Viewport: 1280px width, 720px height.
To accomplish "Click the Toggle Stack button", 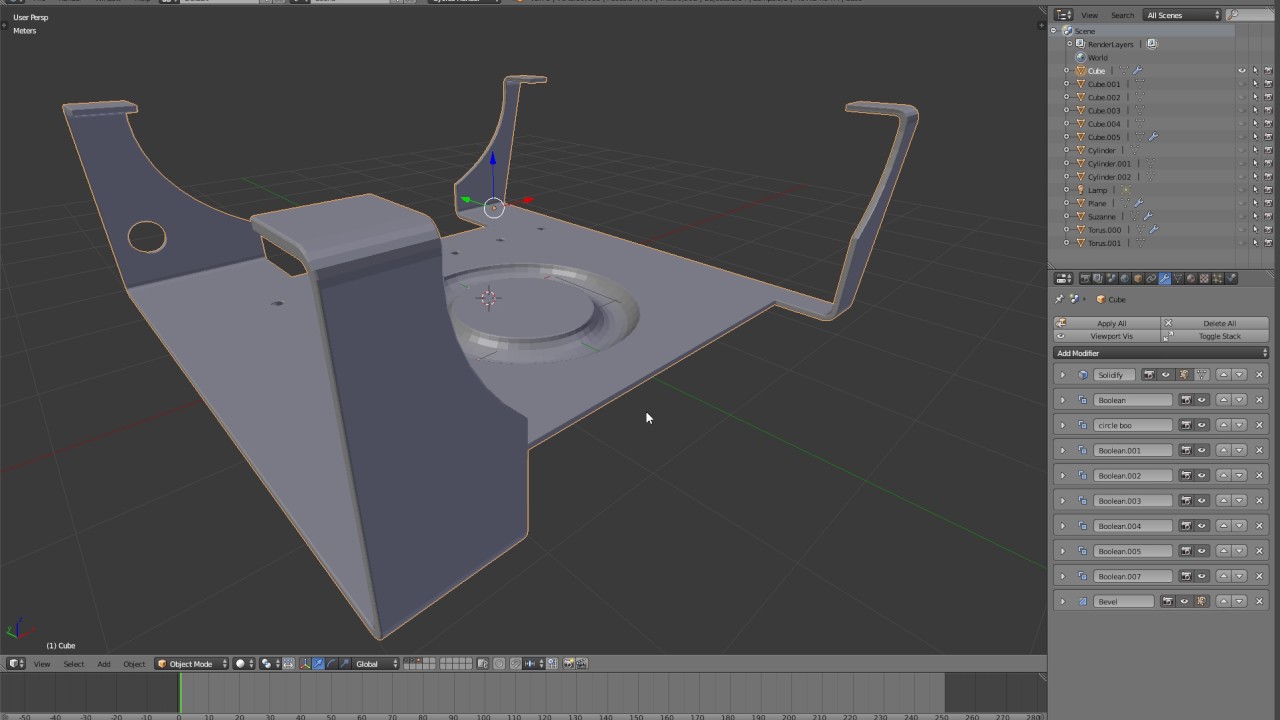I will tap(1215, 336).
